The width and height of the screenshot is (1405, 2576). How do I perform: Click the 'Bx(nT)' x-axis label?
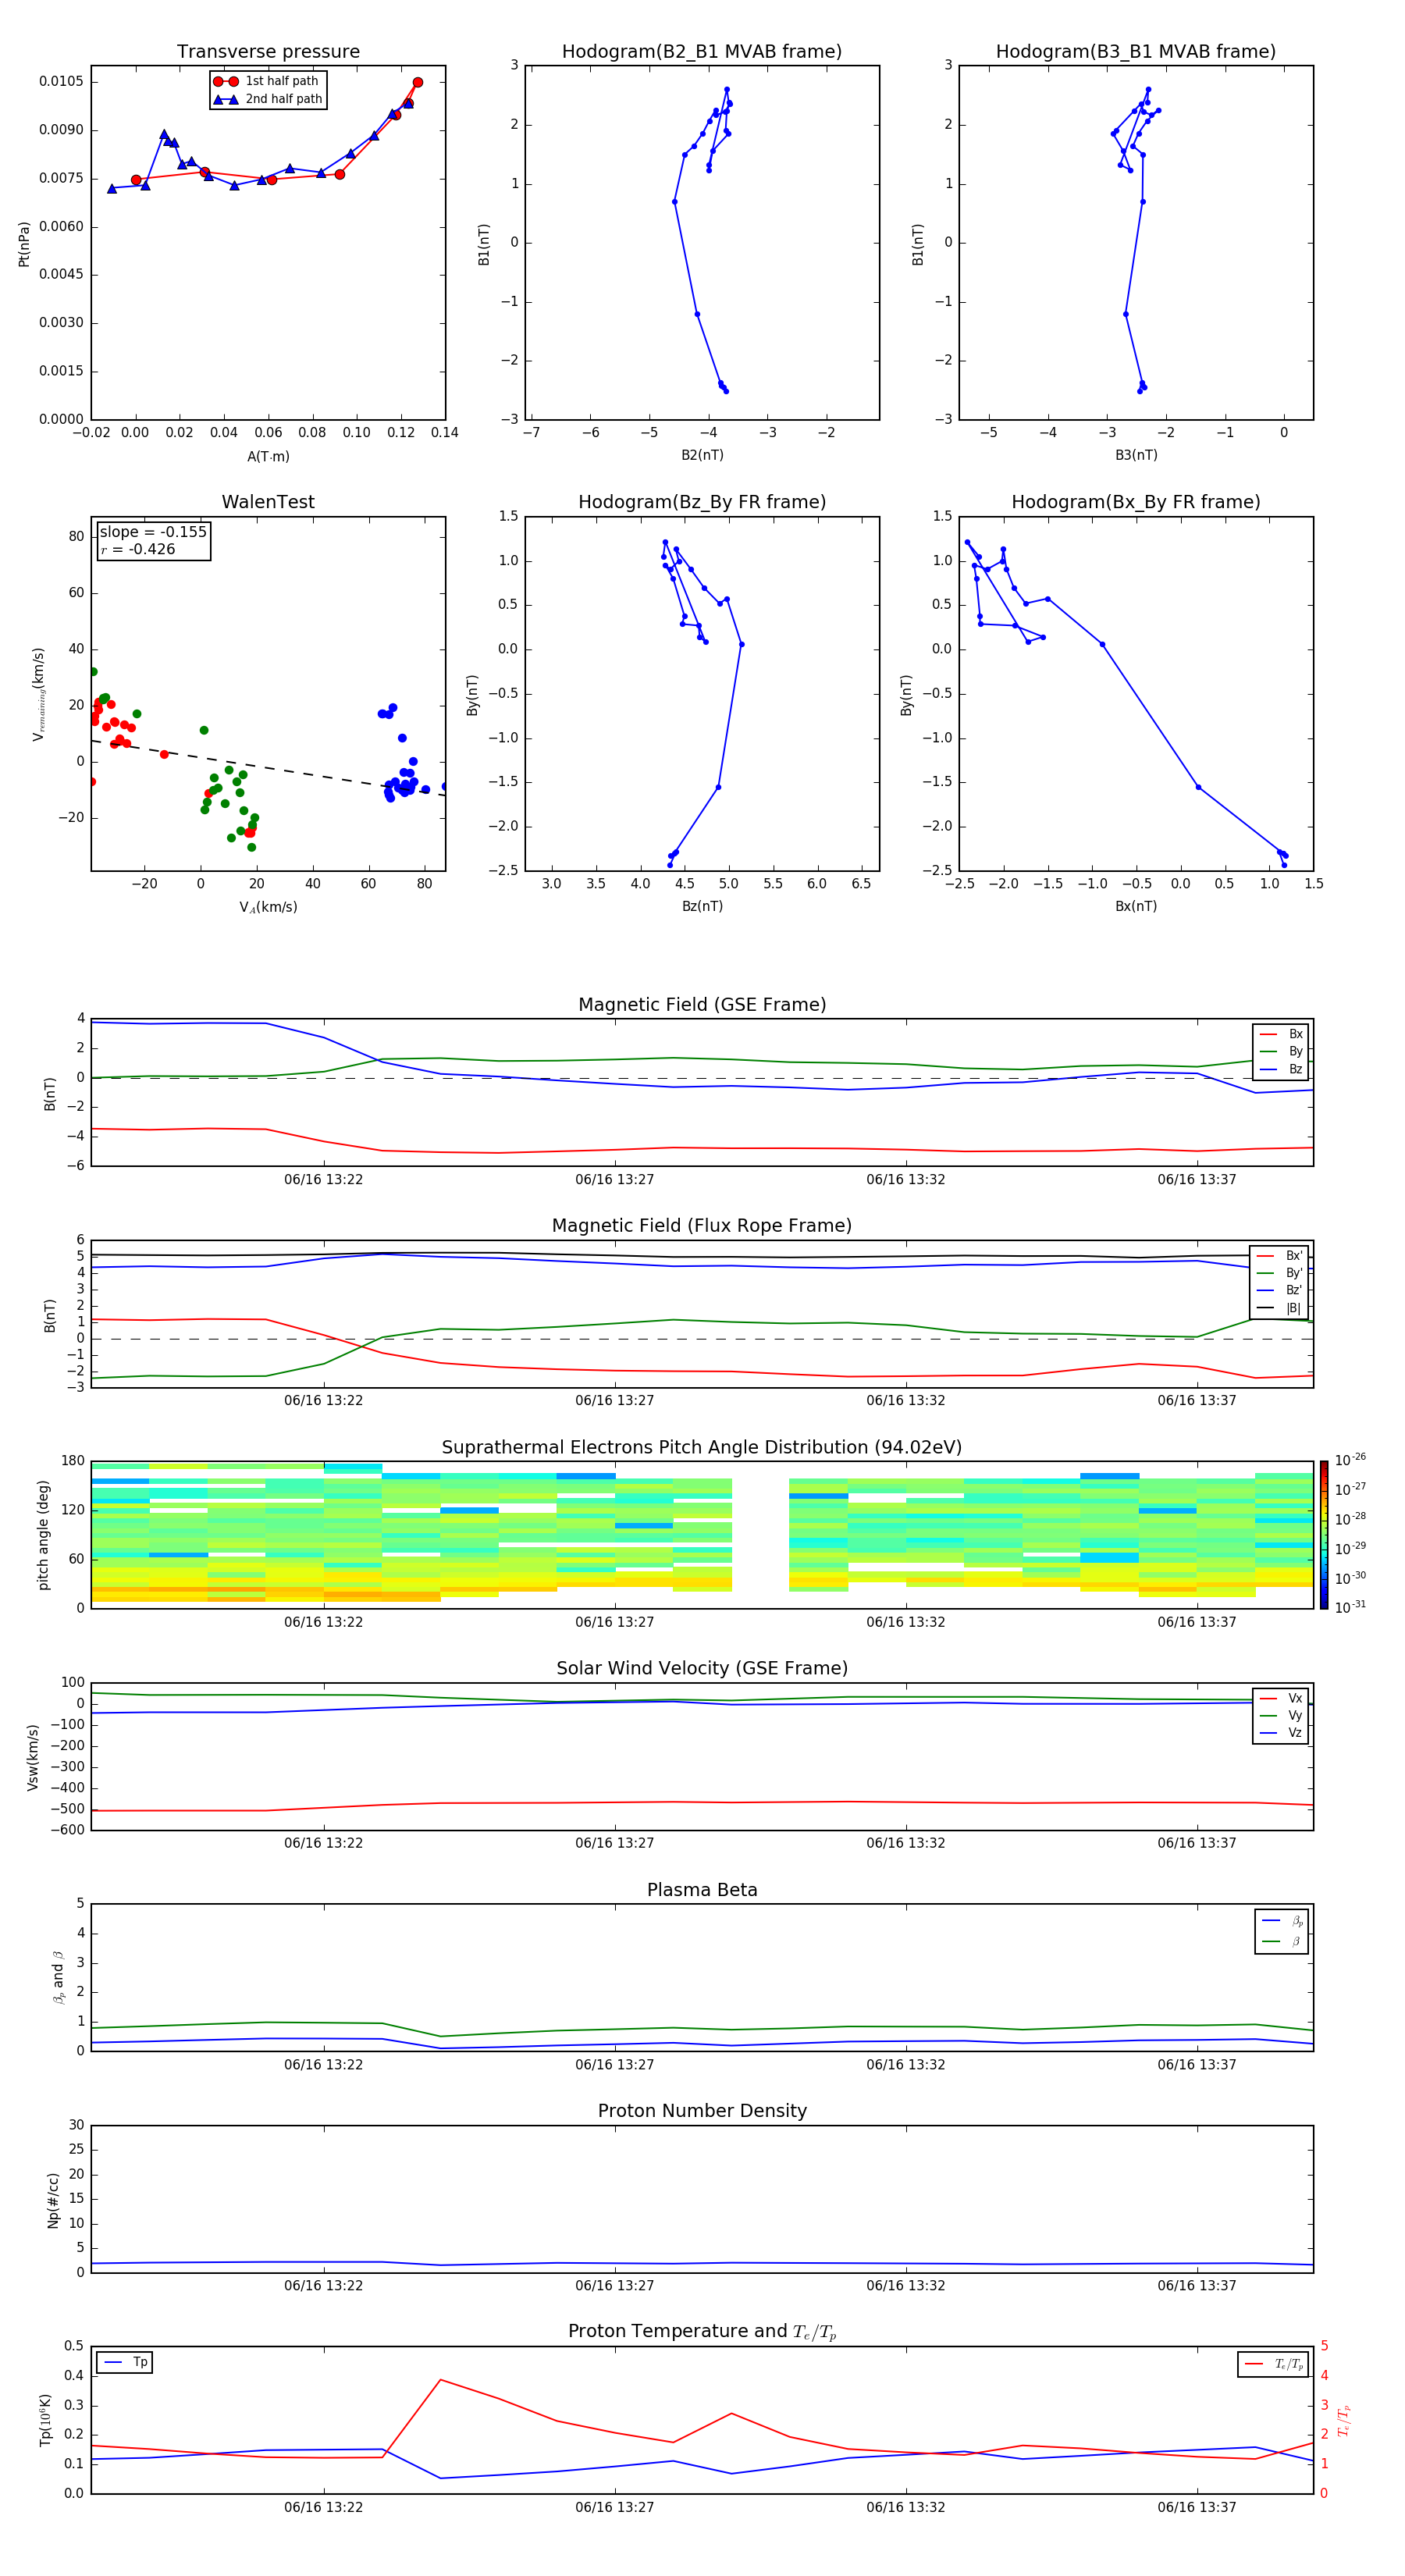[x=1136, y=906]
